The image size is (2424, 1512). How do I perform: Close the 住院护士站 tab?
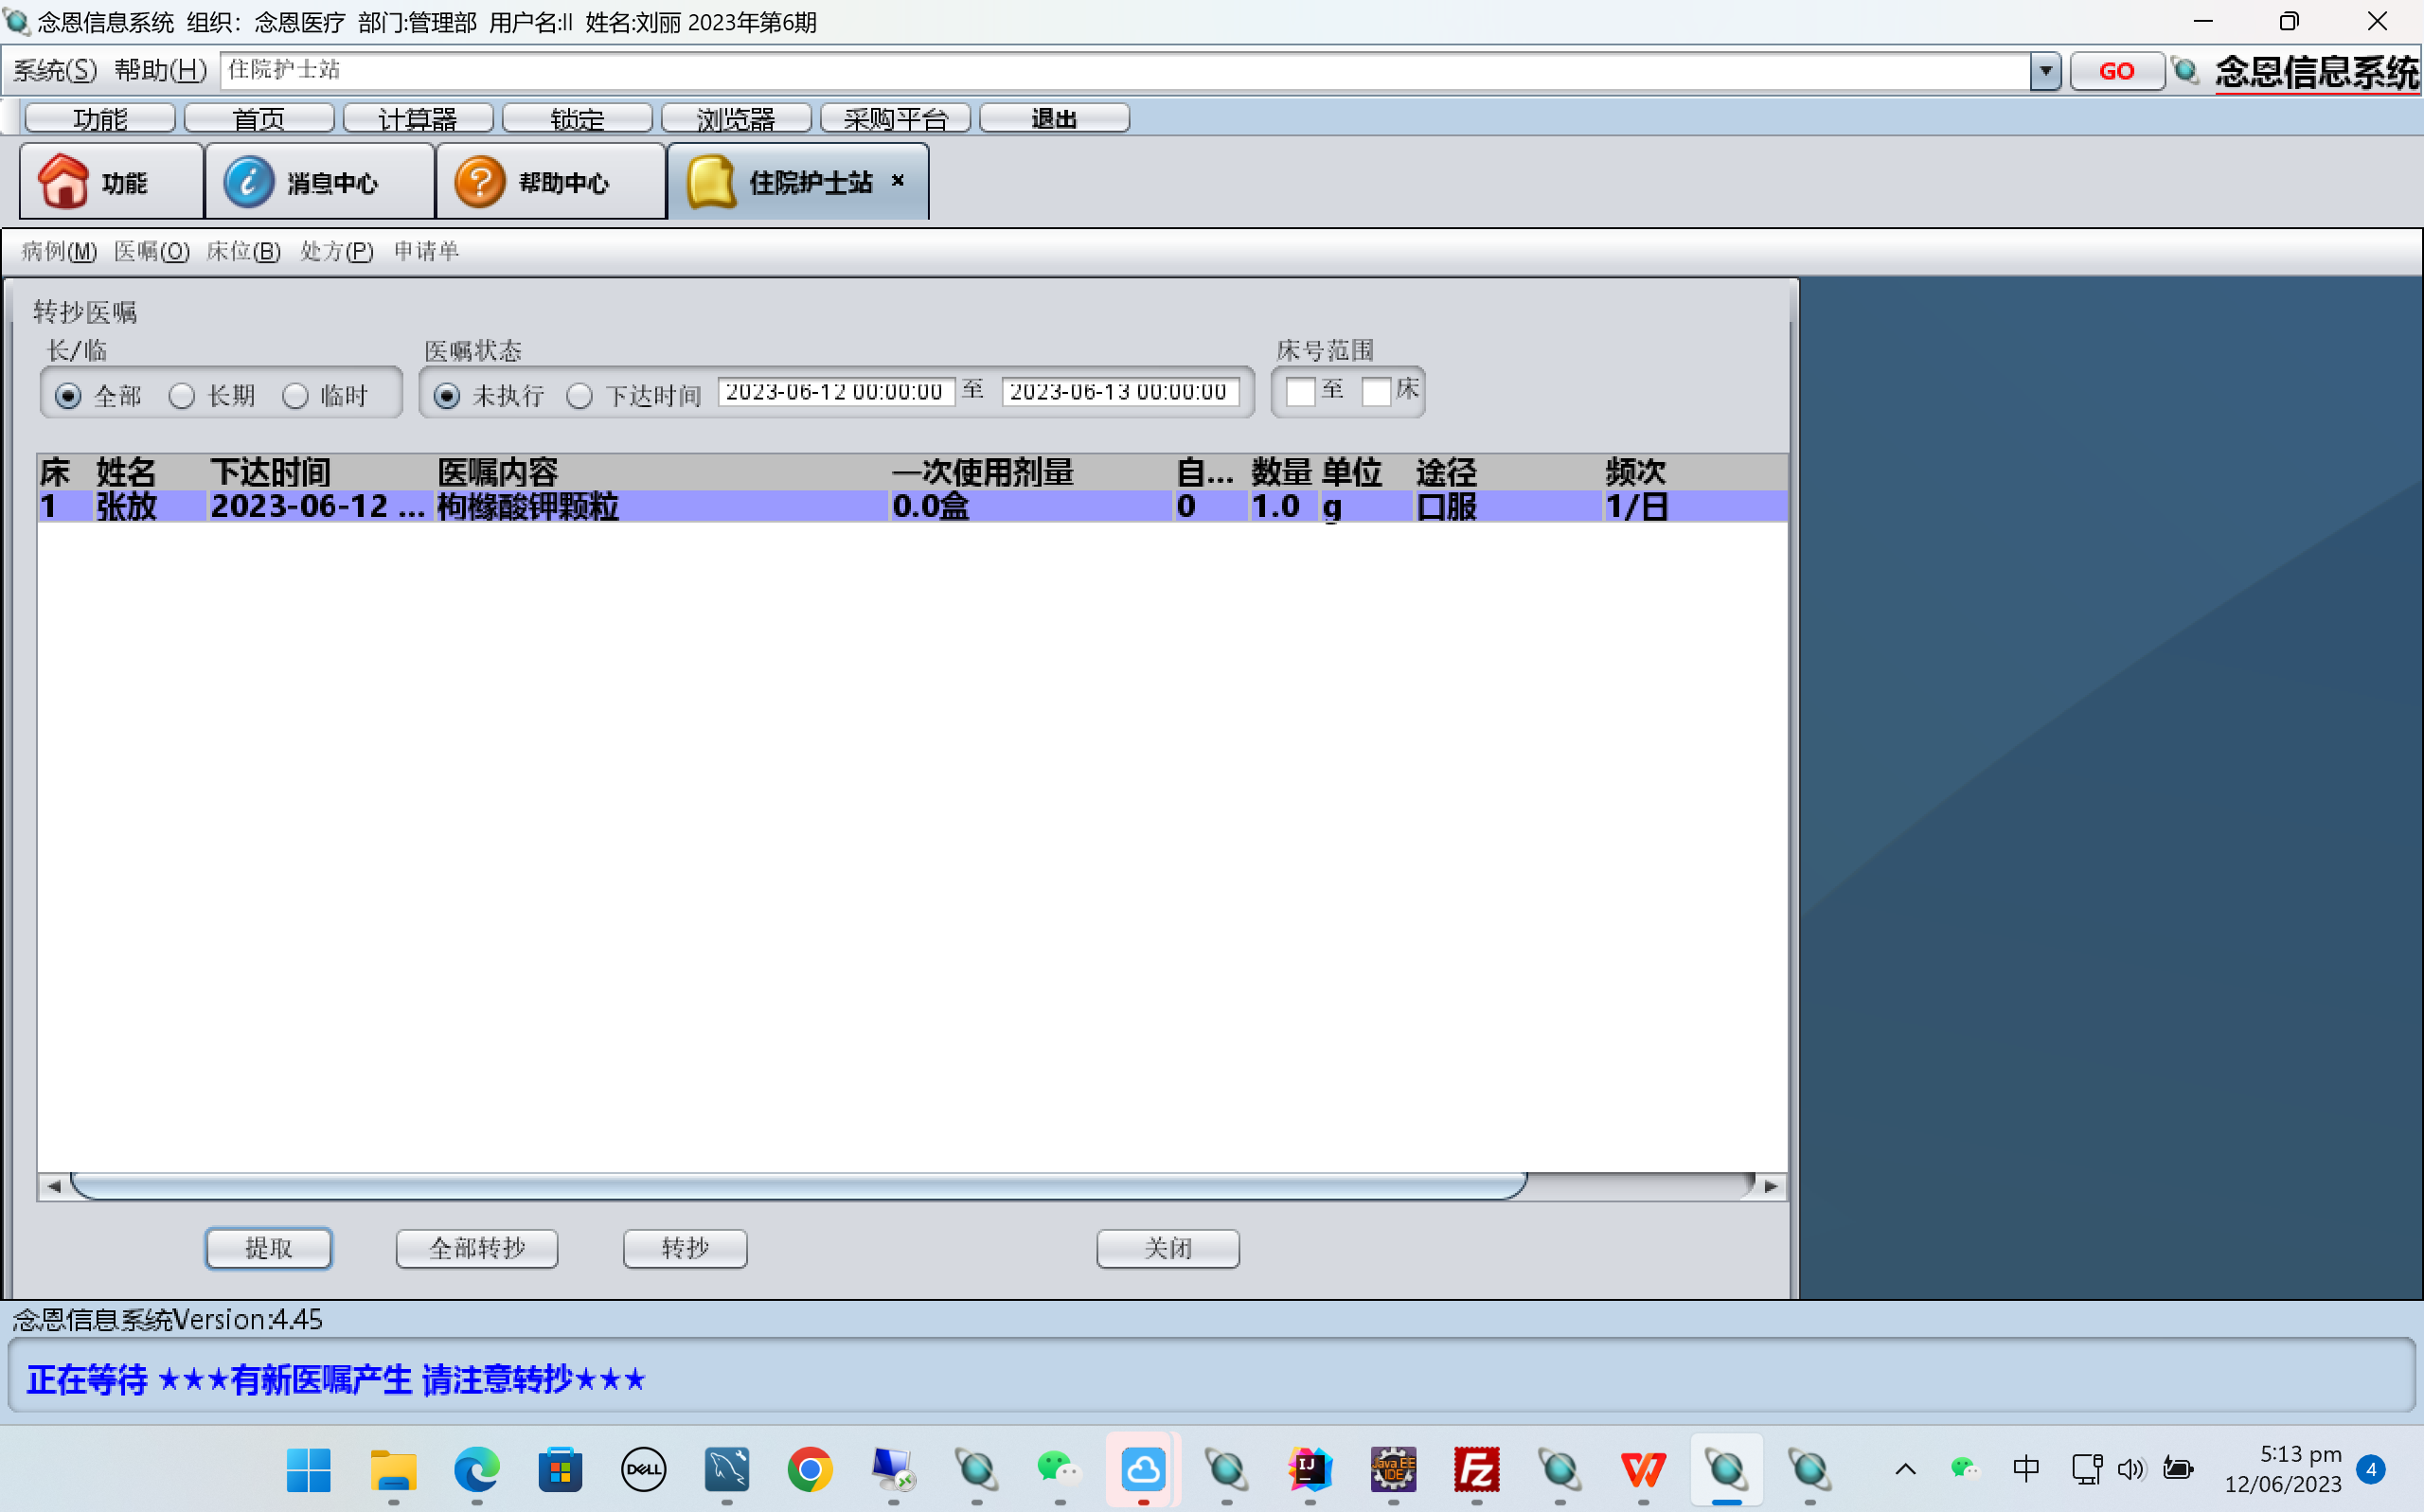coord(898,180)
